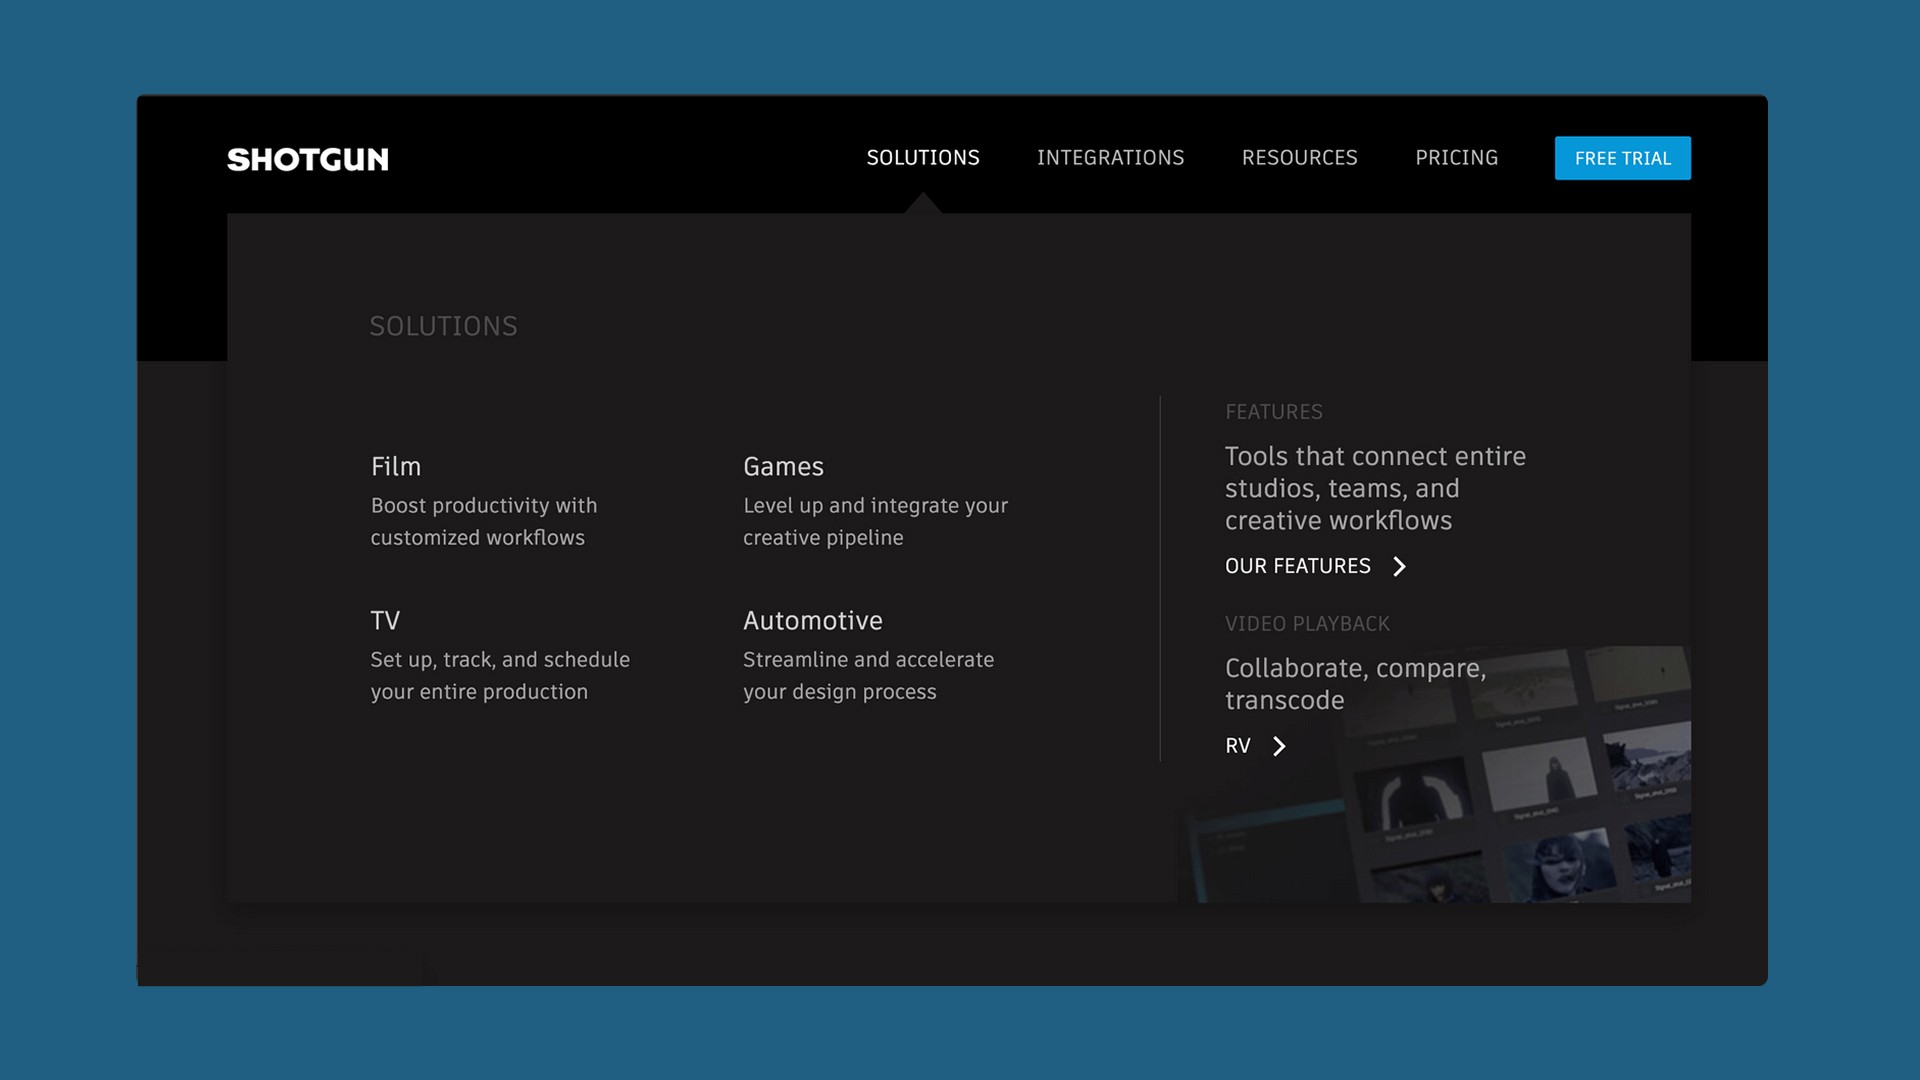Select the Automotive solution heading
This screenshot has height=1080, width=1920.
tap(812, 621)
